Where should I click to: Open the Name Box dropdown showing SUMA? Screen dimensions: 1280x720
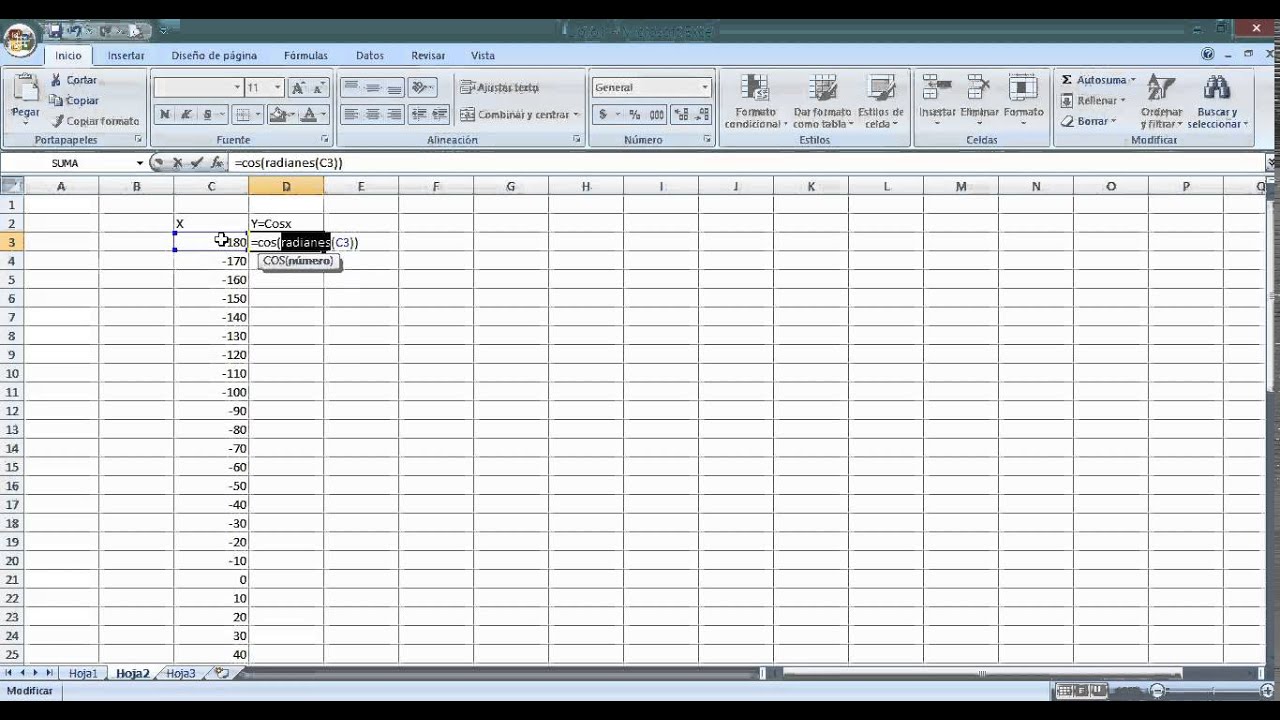click(140, 163)
